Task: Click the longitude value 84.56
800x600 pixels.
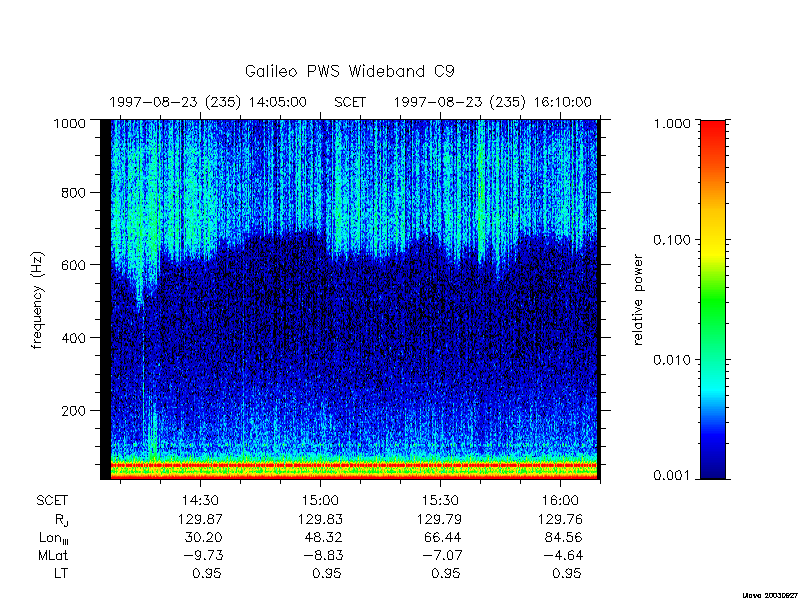Action: tap(563, 537)
